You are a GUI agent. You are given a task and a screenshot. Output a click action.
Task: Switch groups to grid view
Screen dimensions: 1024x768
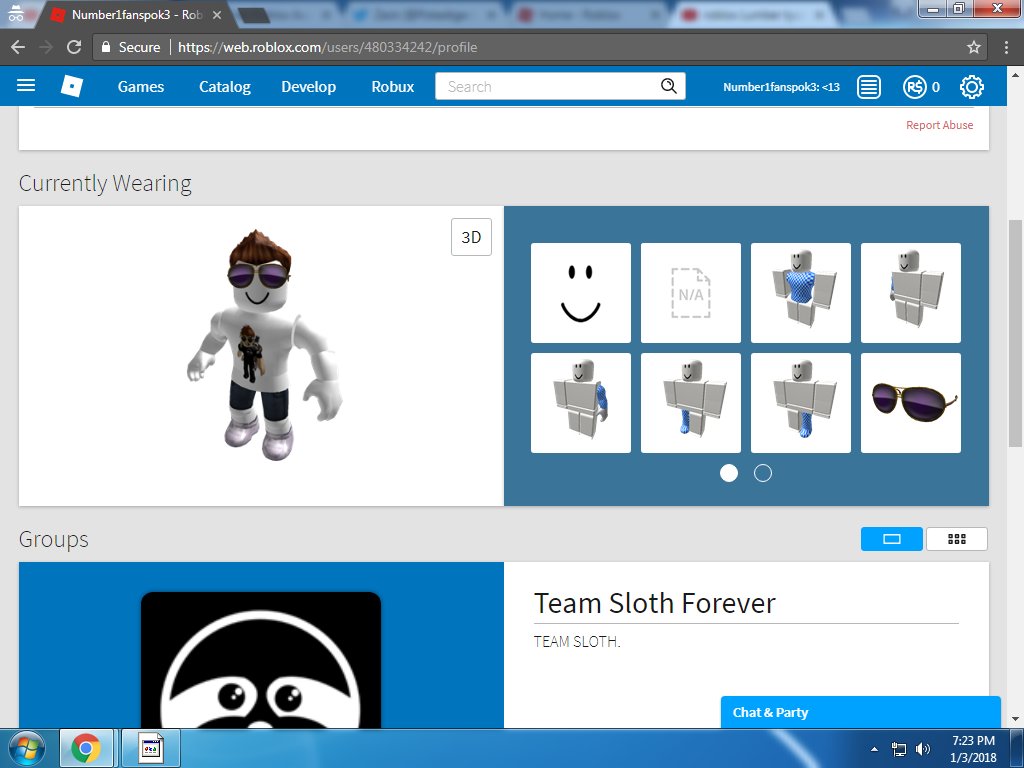957,539
